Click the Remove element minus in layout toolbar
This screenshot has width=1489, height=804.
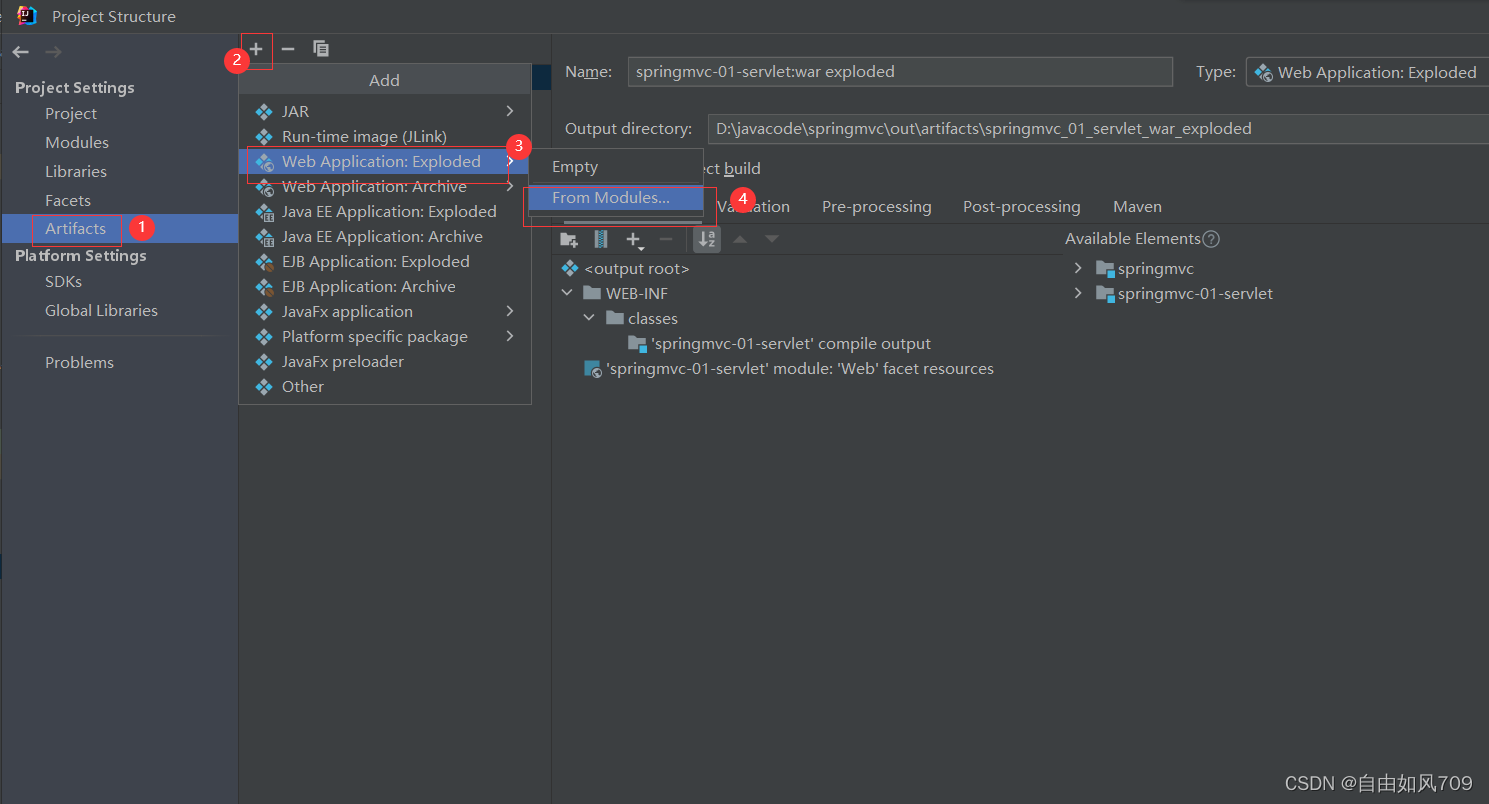coord(666,239)
